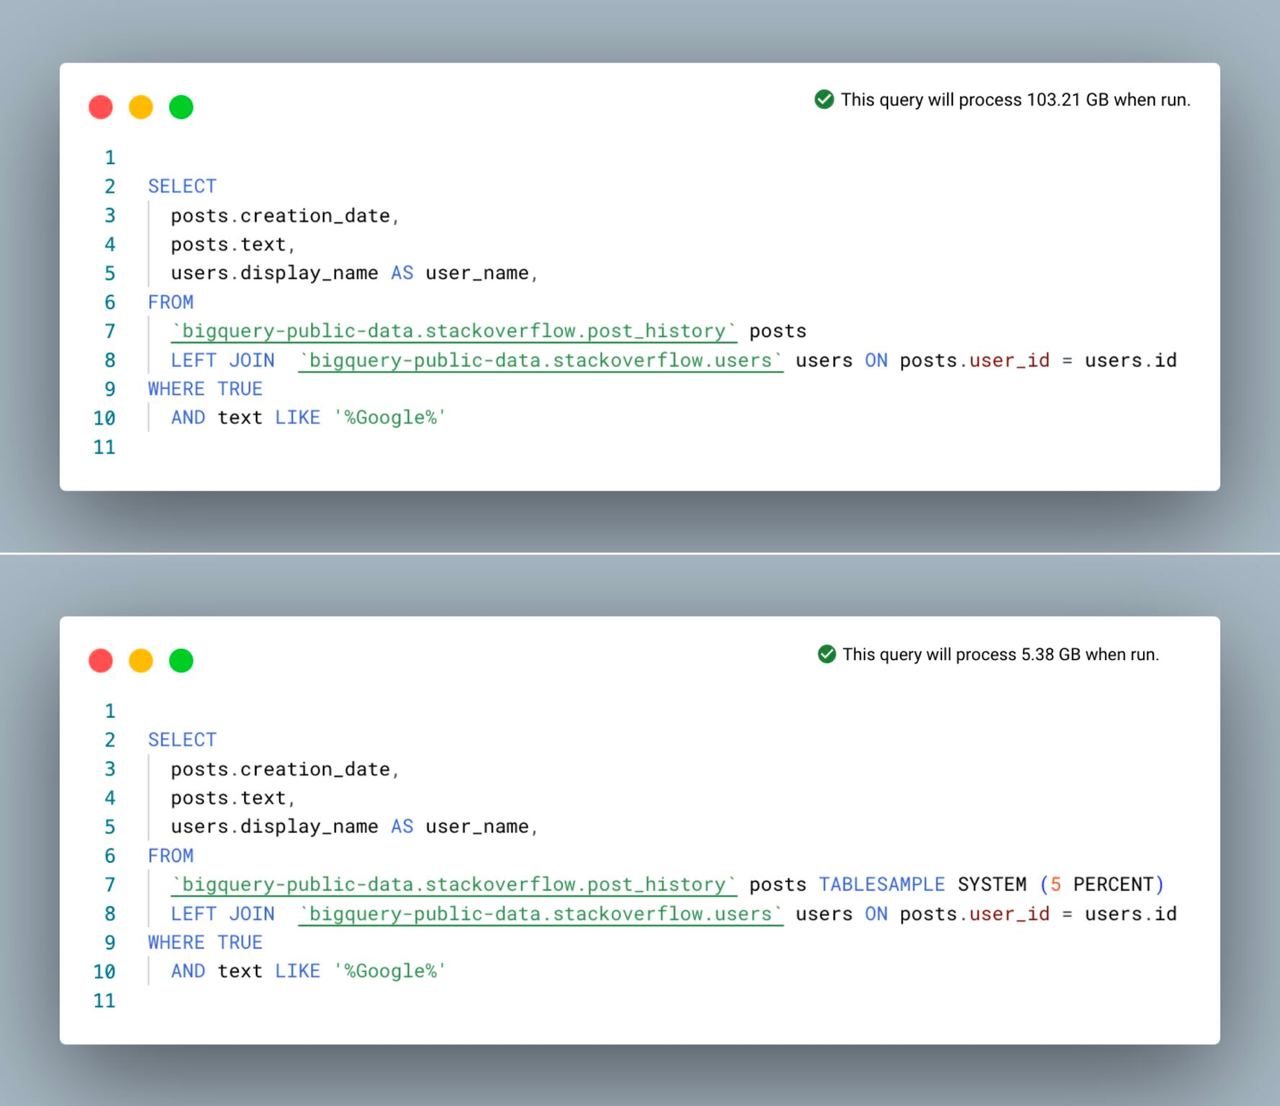
Task: Click the green maximize button in the top window
Action: click(181, 107)
